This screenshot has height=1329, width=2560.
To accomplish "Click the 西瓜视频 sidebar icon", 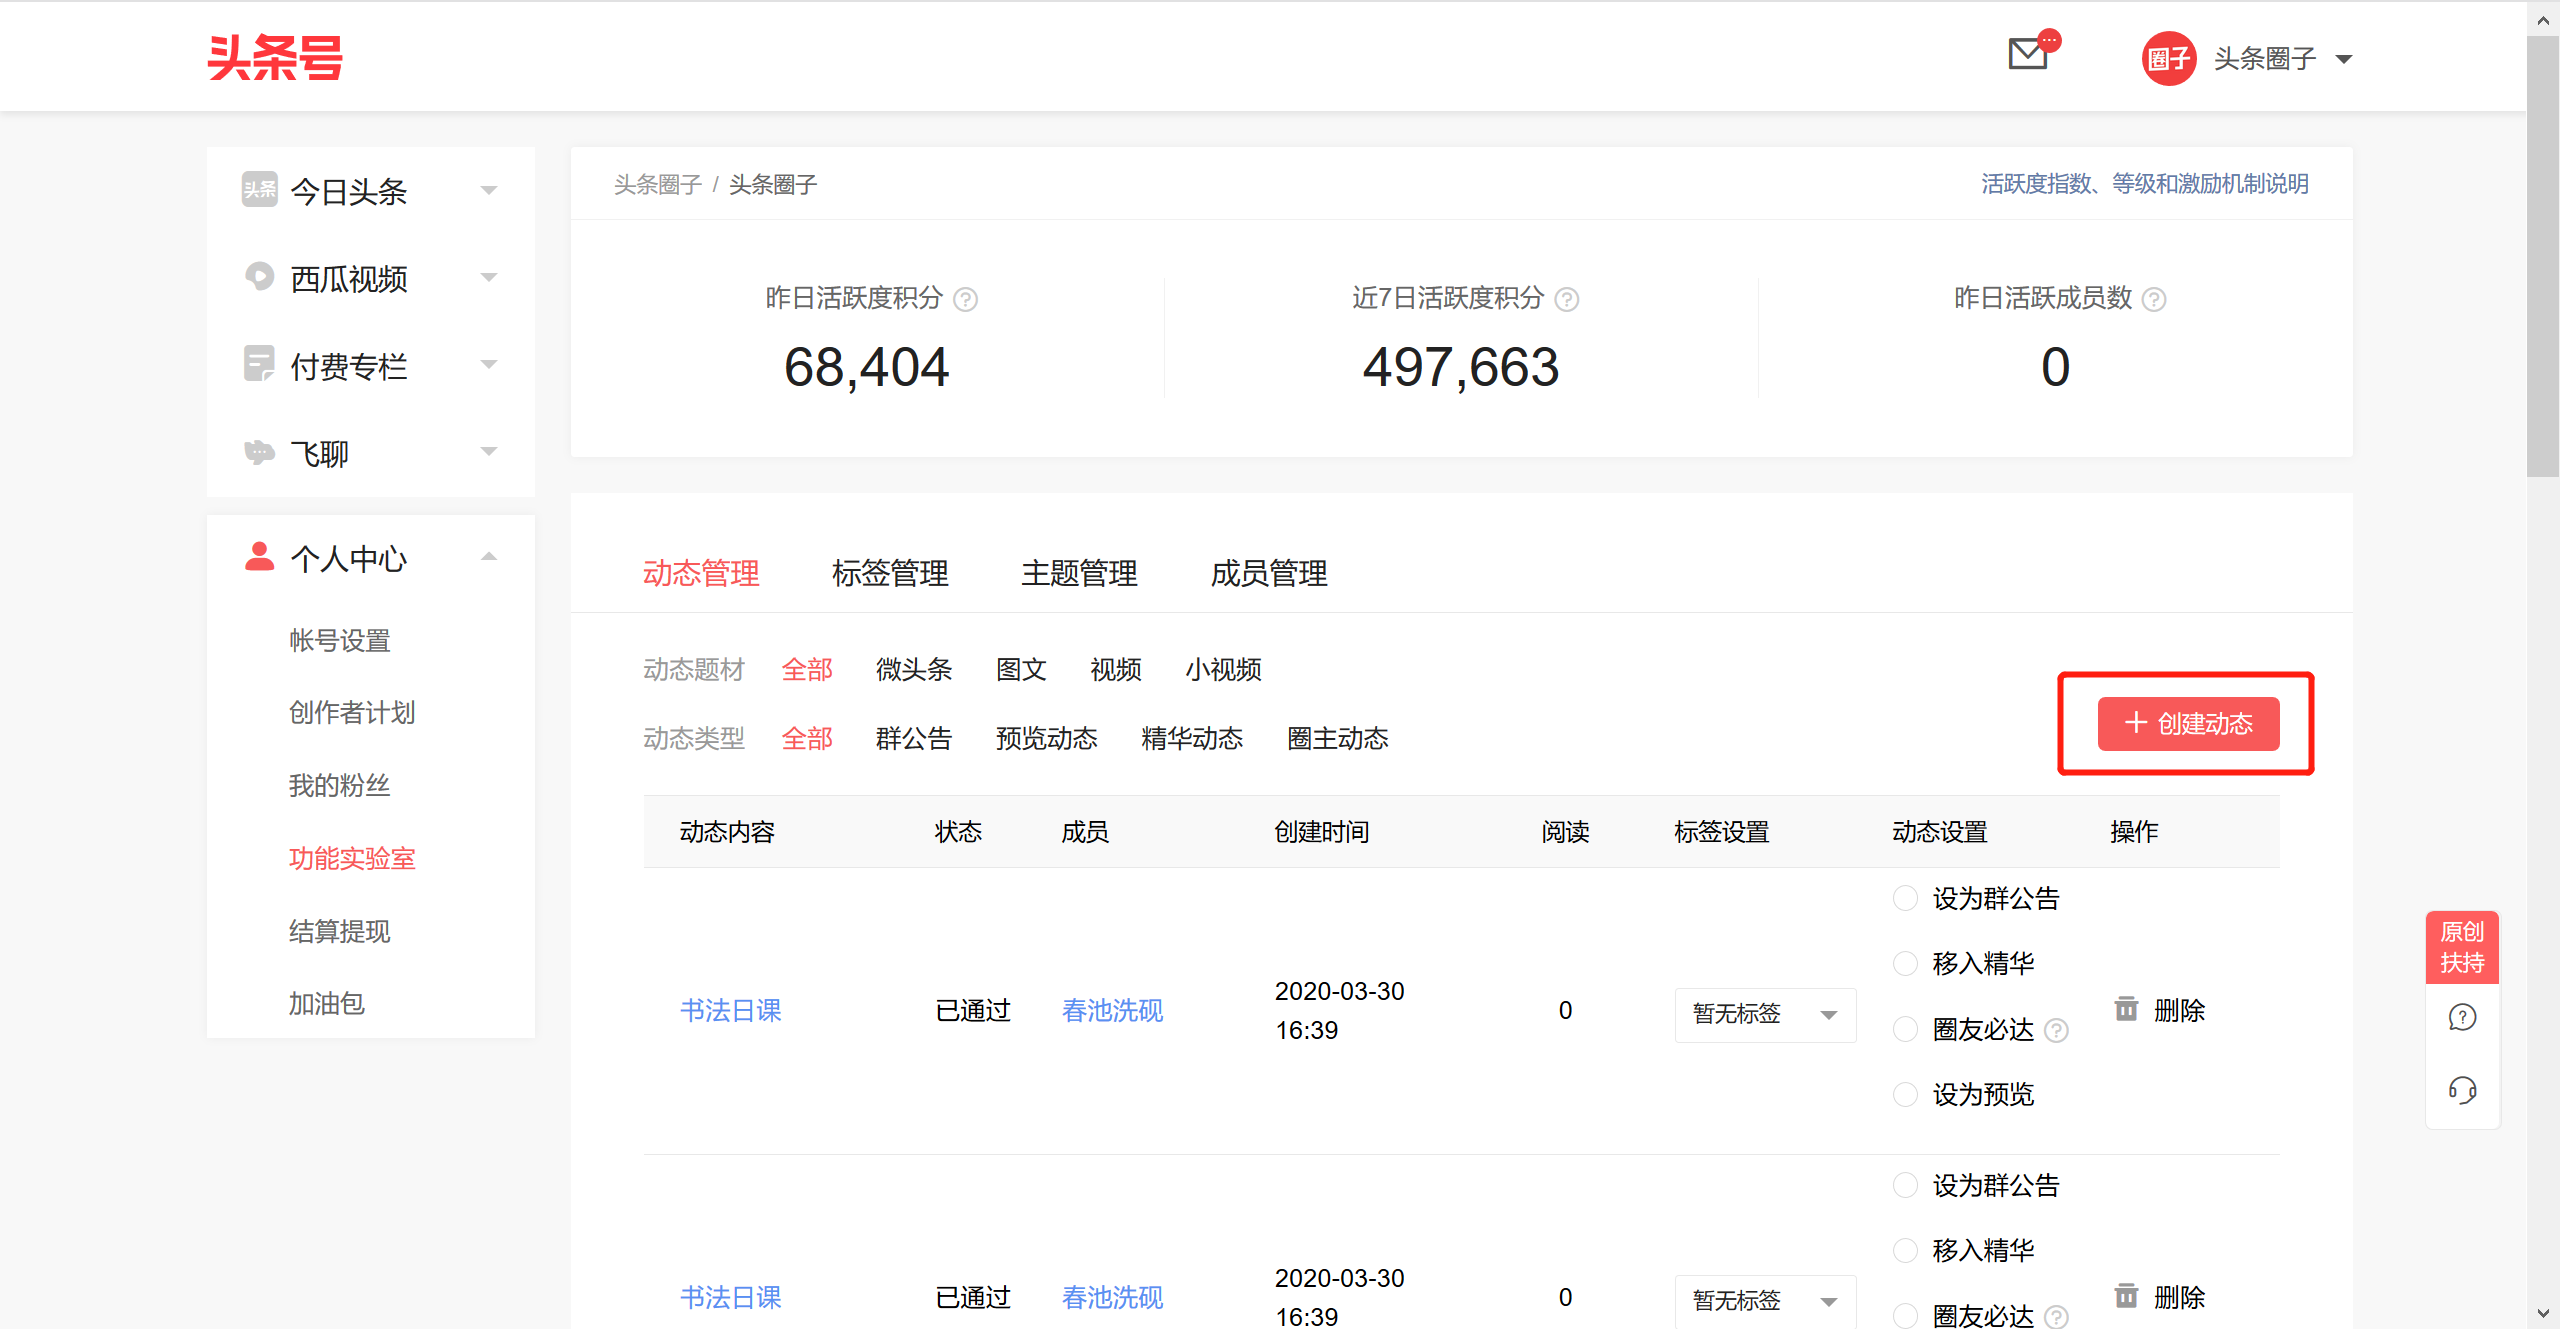I will point(260,276).
